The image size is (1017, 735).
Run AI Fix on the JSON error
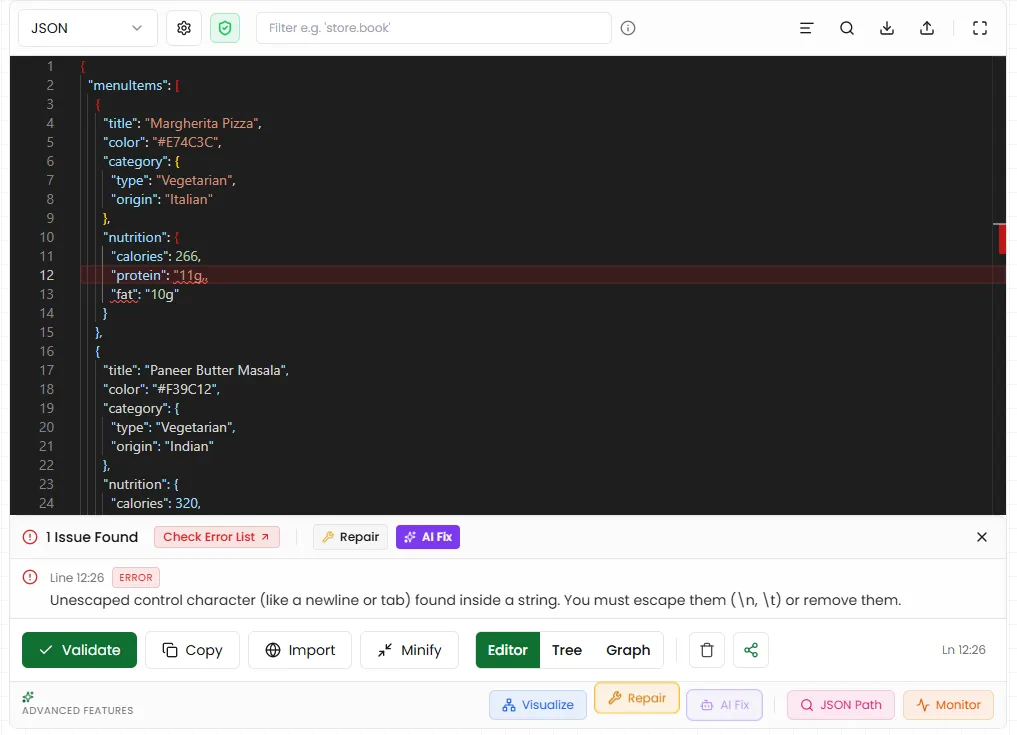click(428, 537)
